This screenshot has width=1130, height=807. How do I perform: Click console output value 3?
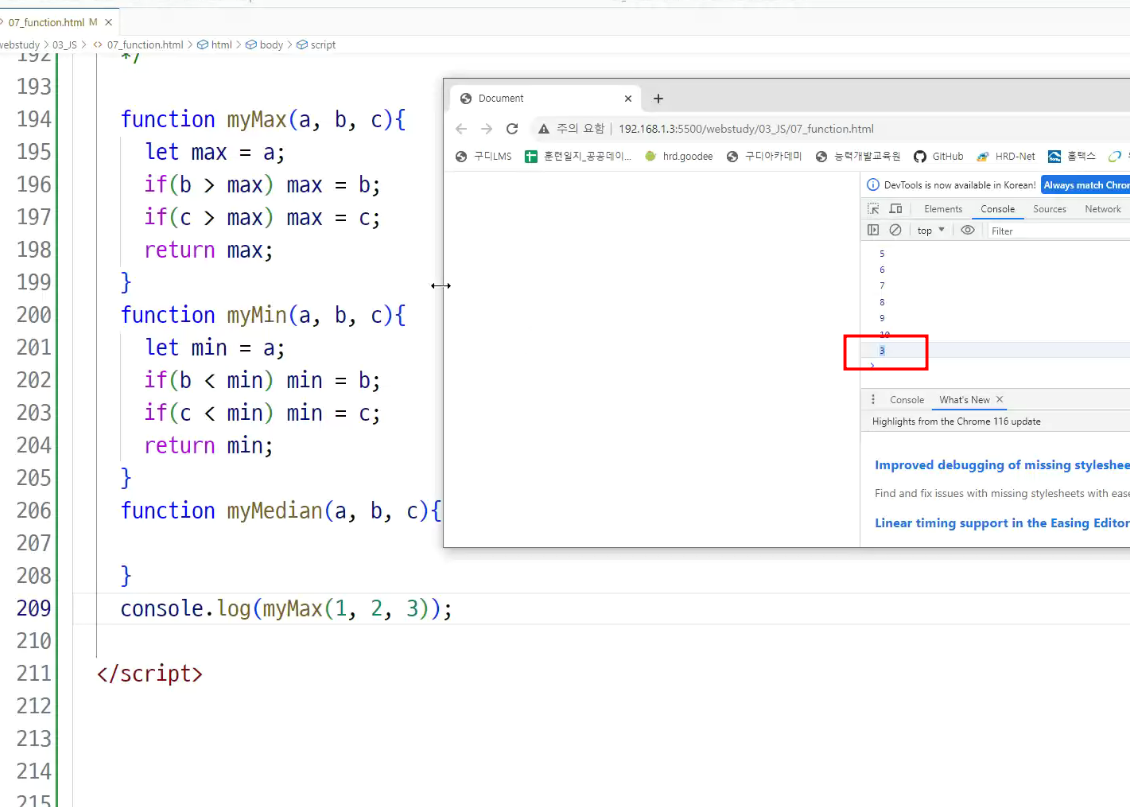coord(881,351)
